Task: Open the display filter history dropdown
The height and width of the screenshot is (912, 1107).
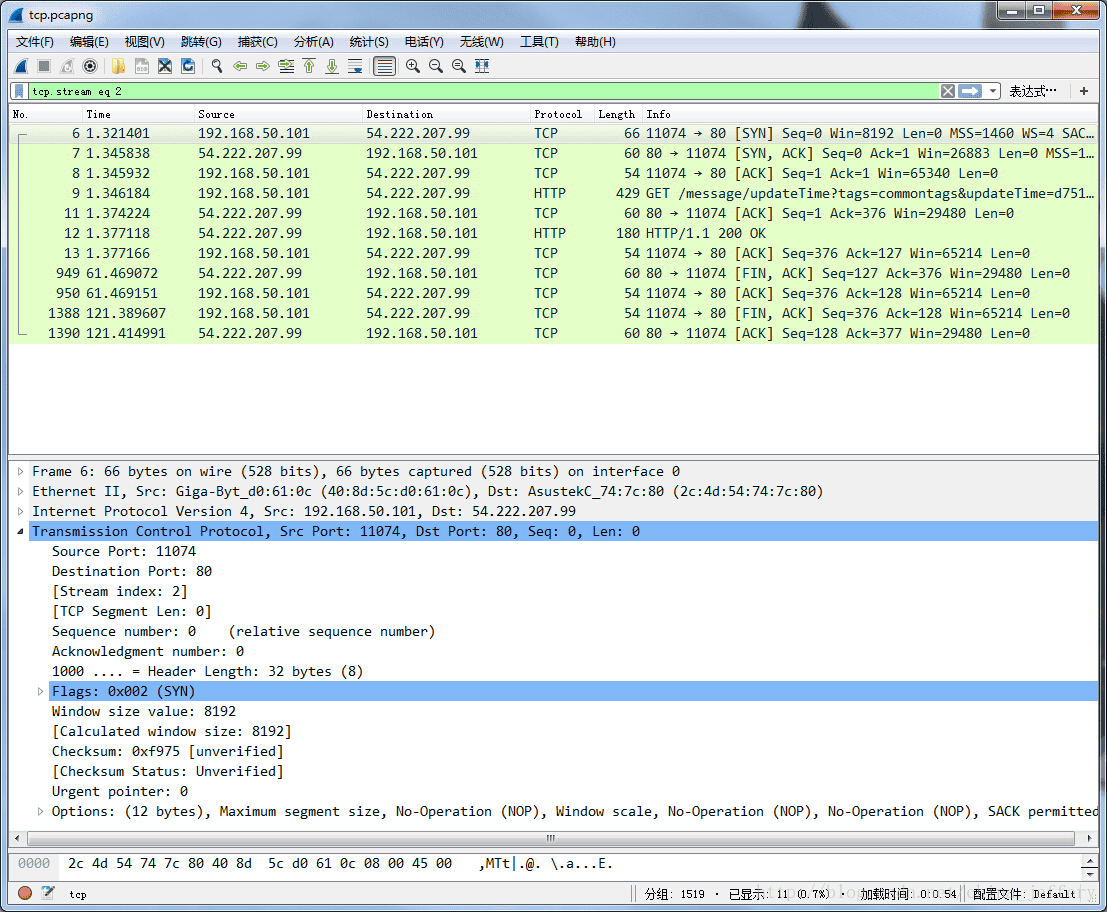Action: [x=993, y=91]
